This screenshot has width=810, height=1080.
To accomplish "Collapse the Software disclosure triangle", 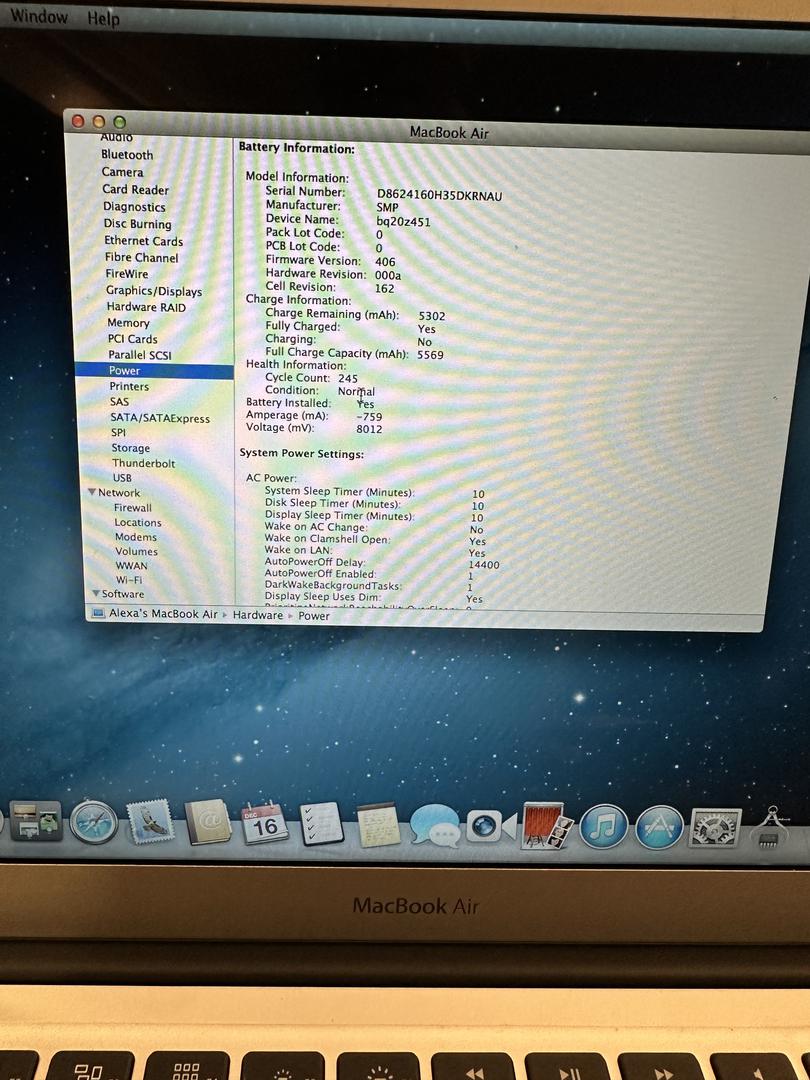I will pyautogui.click(x=96, y=594).
